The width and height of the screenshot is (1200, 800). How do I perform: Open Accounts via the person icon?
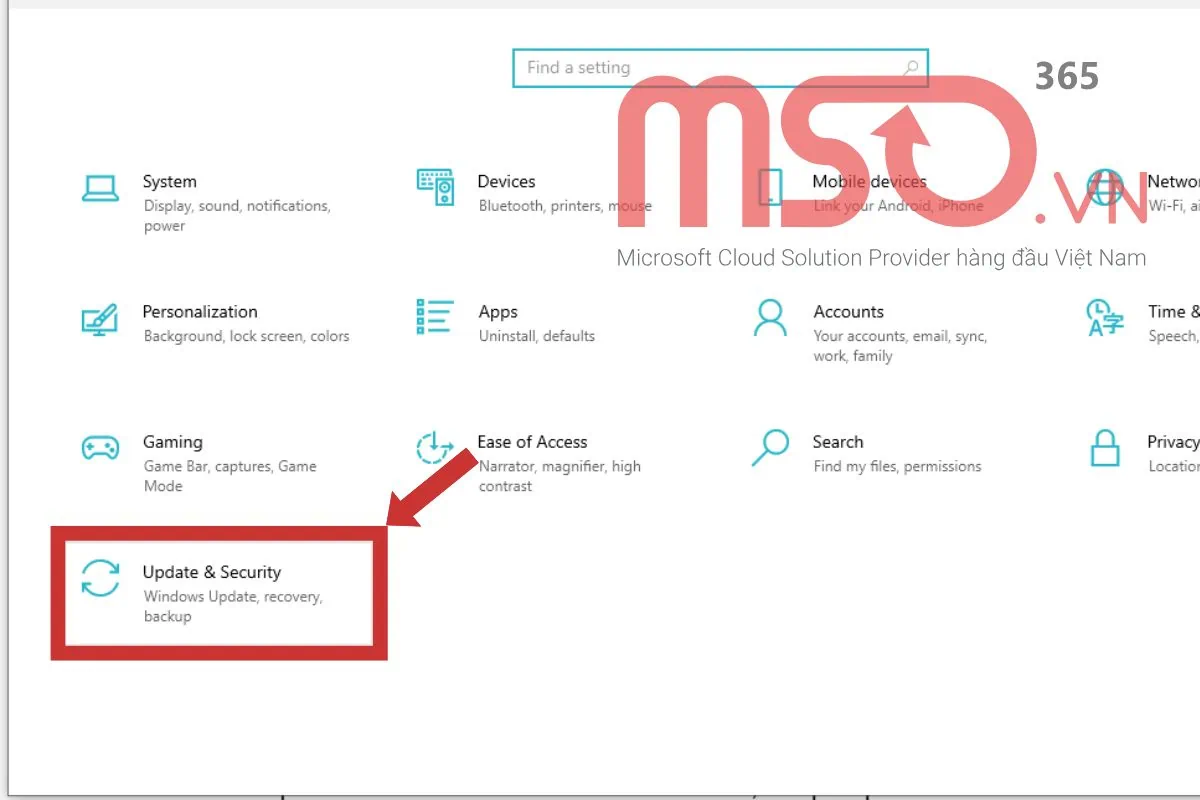770,318
